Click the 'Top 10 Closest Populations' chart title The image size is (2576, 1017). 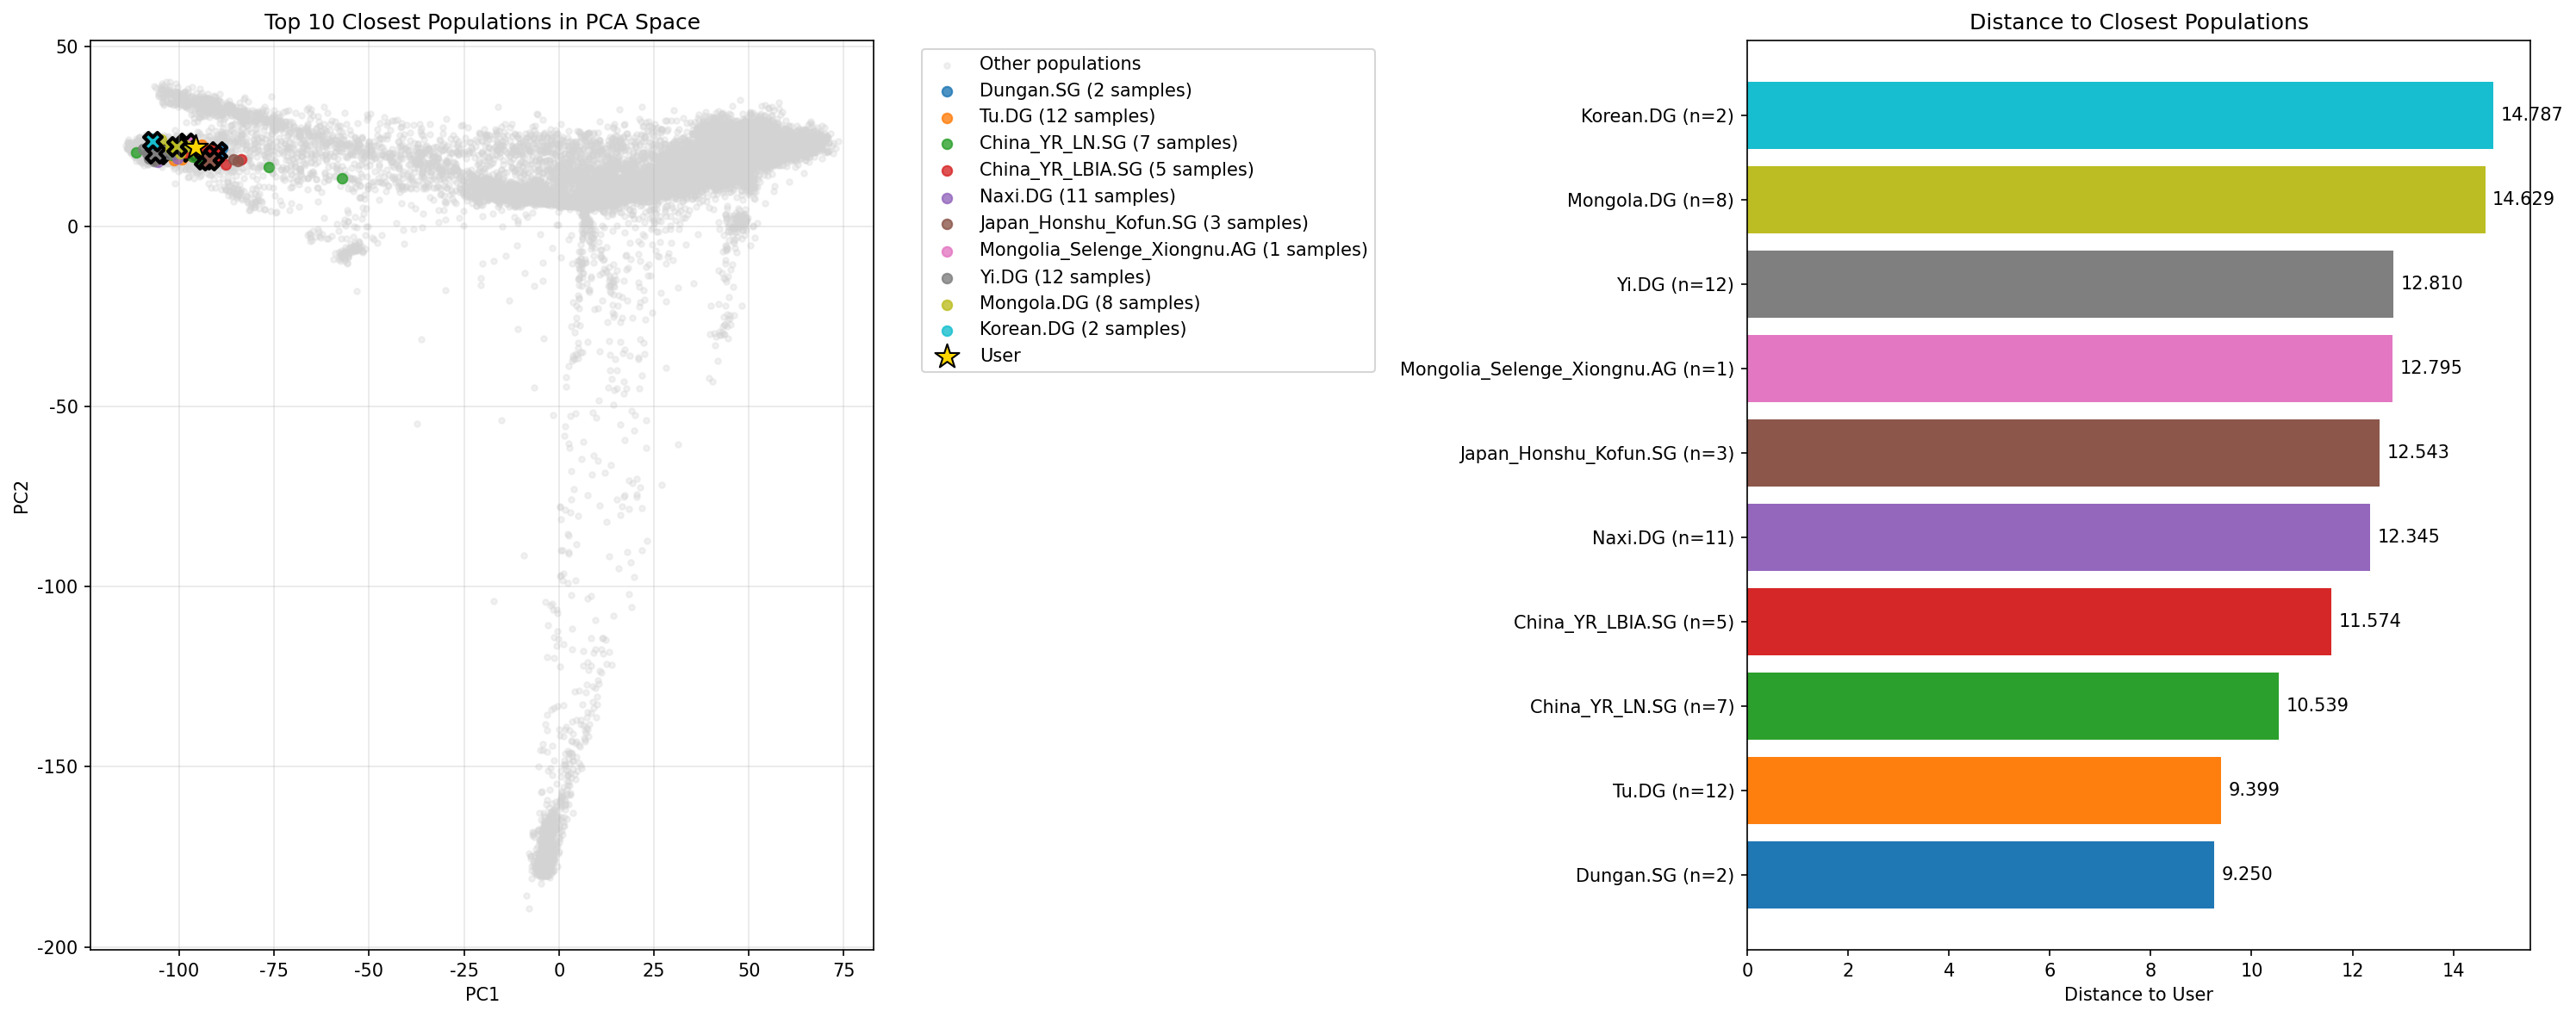click(481, 22)
